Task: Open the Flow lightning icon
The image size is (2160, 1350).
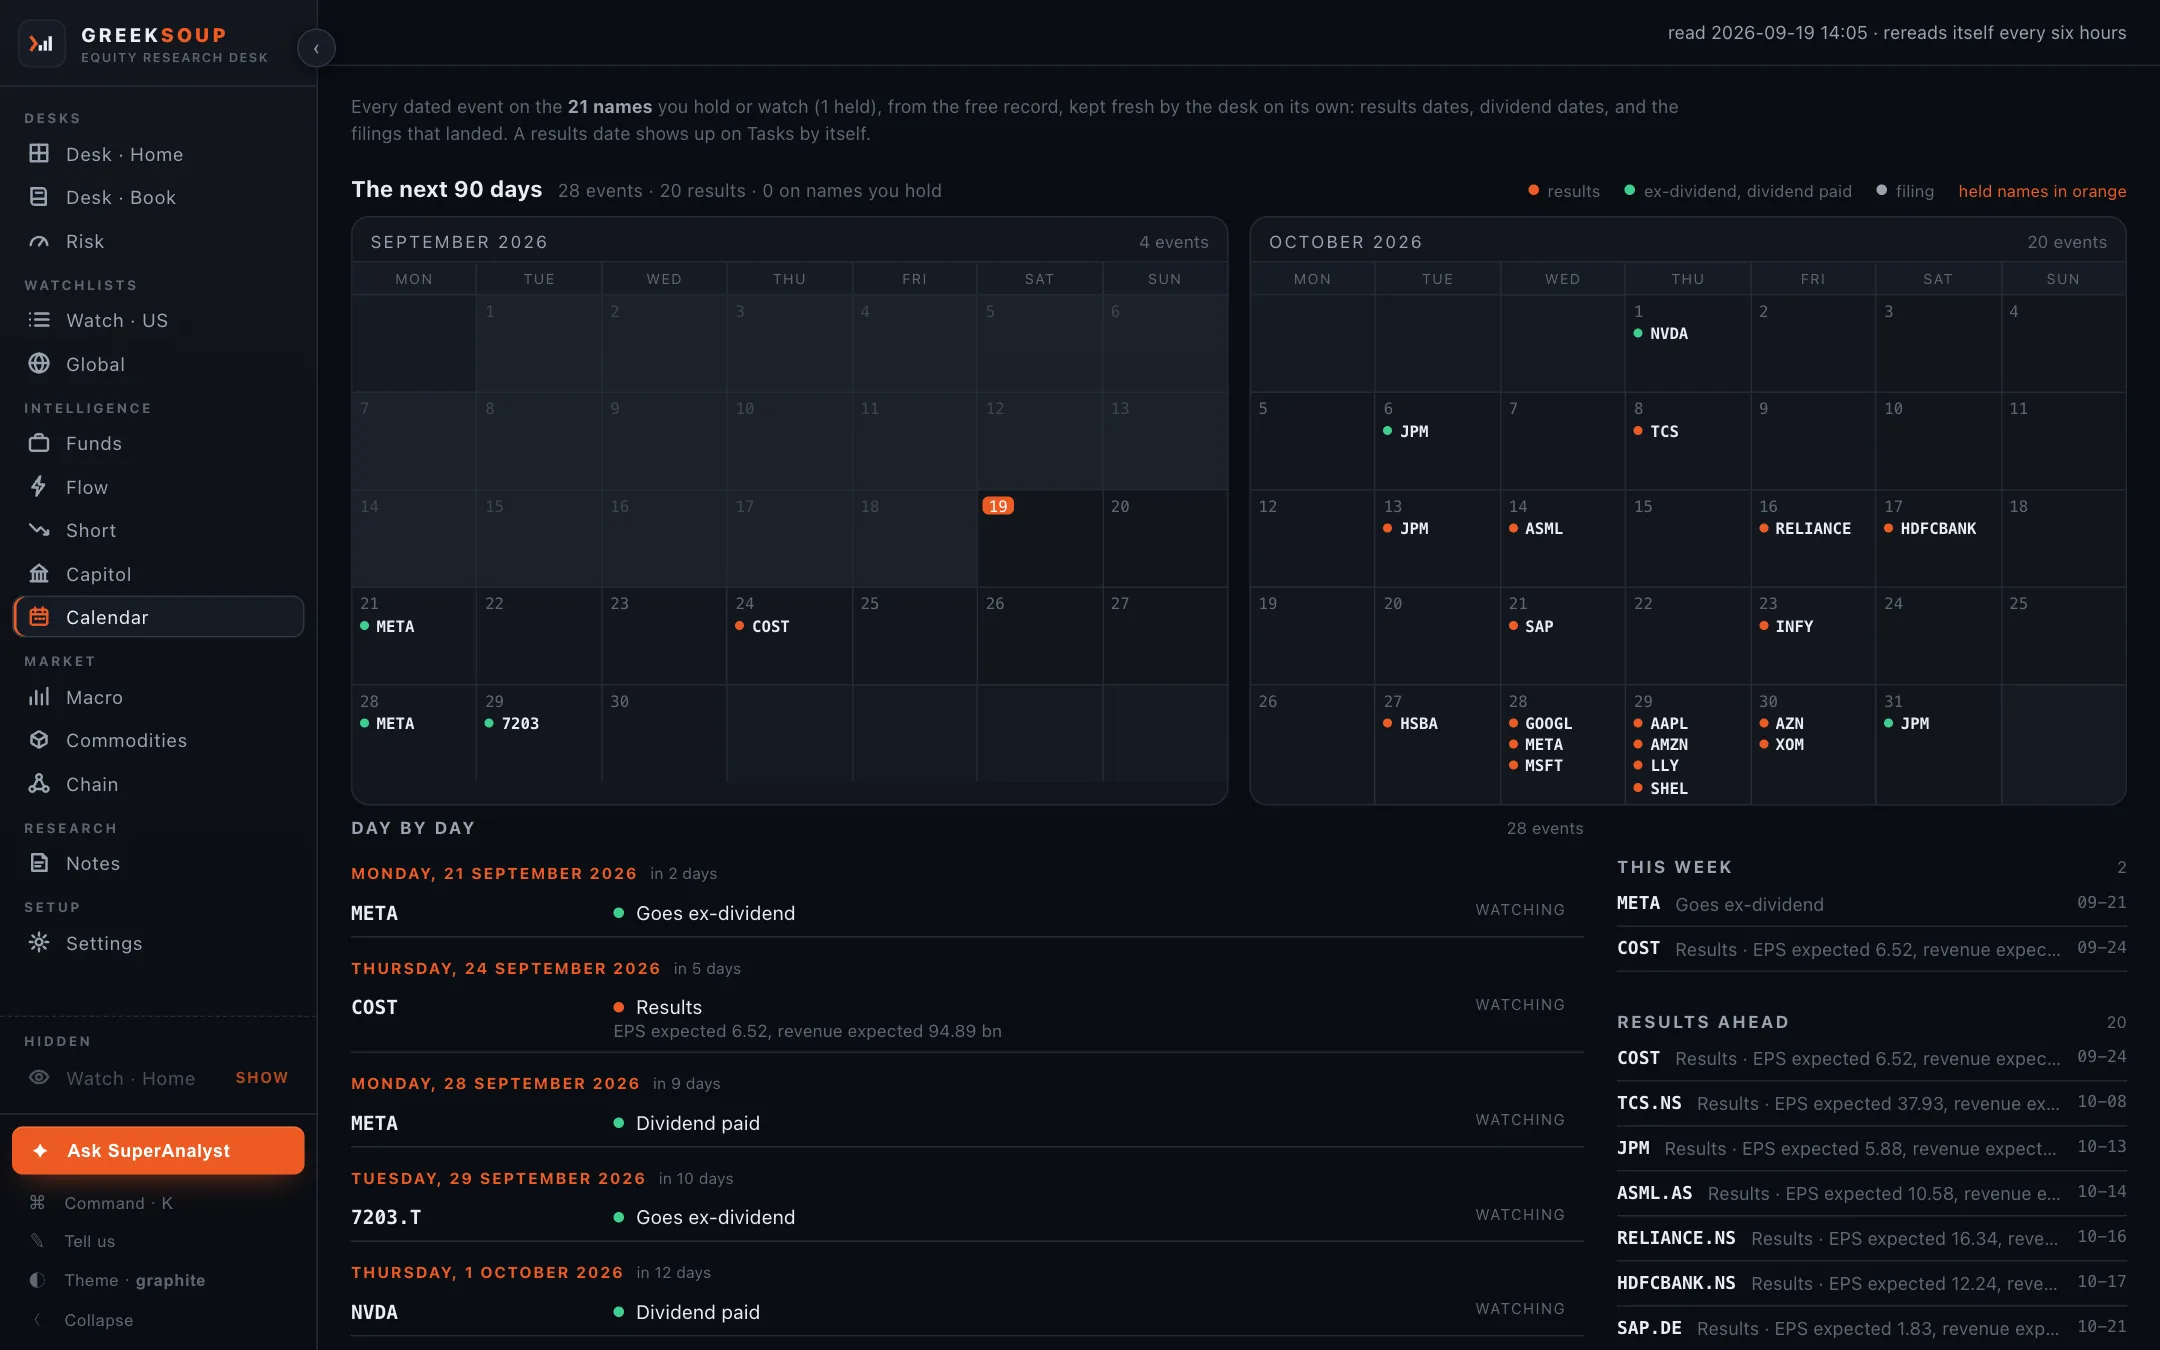Action: (39, 487)
